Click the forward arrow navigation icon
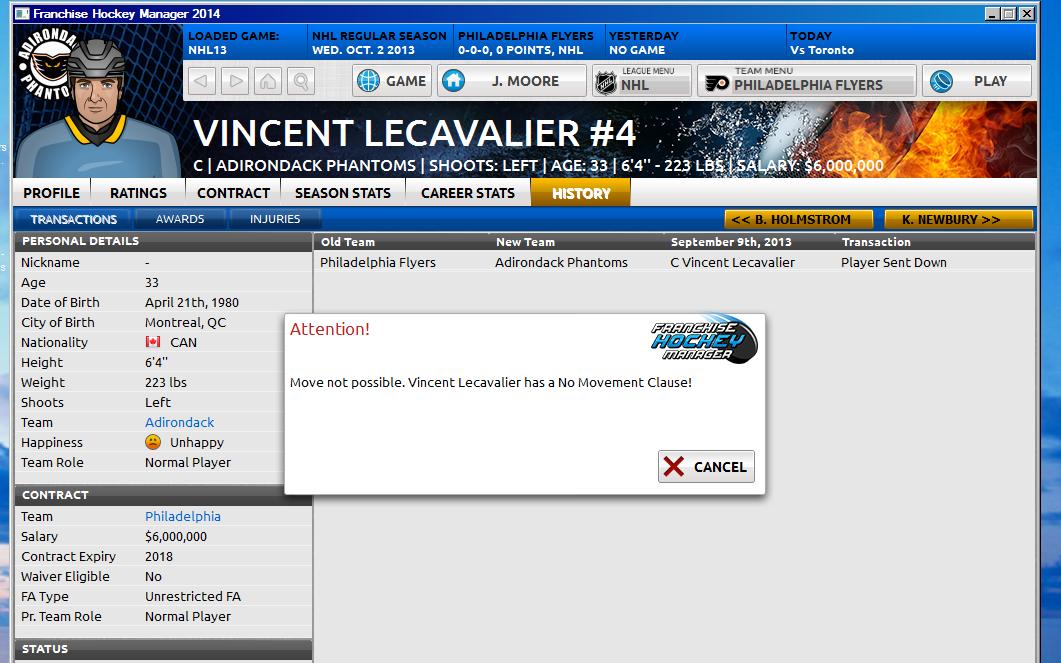 click(235, 81)
